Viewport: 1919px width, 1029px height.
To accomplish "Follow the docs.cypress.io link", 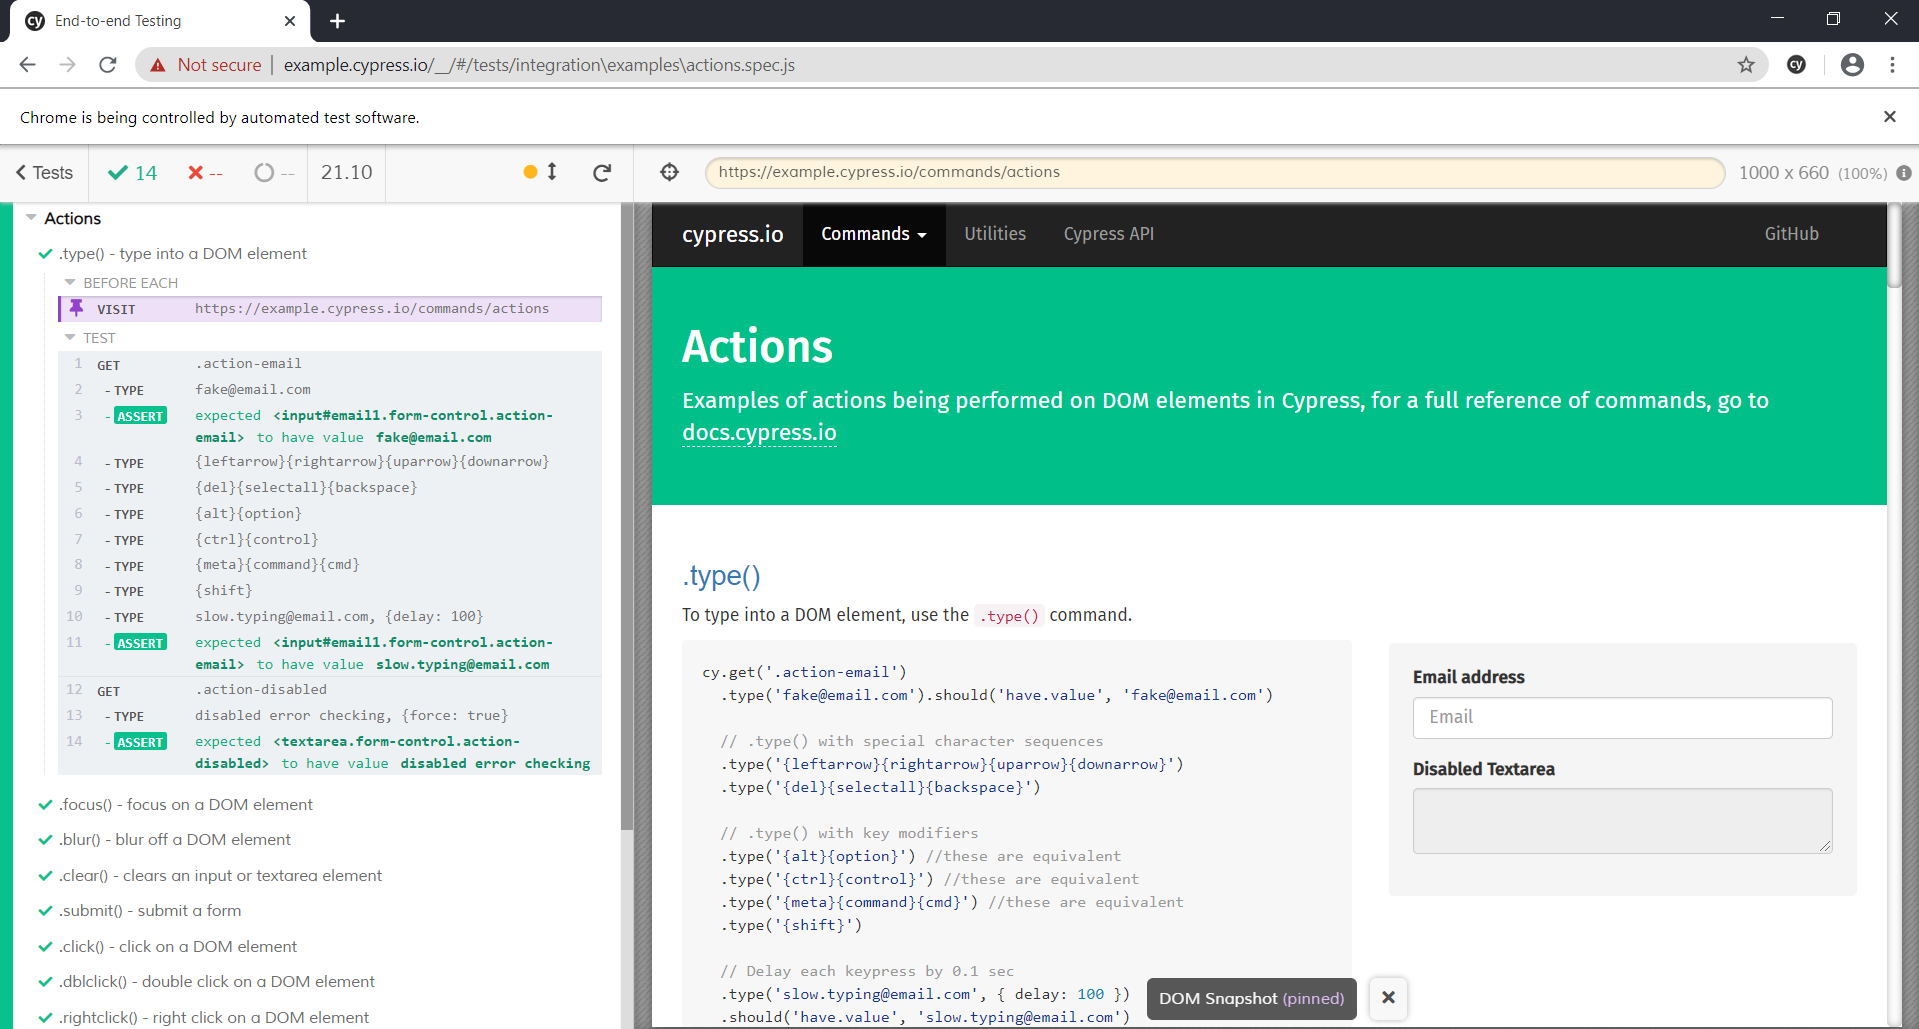I will tap(759, 433).
